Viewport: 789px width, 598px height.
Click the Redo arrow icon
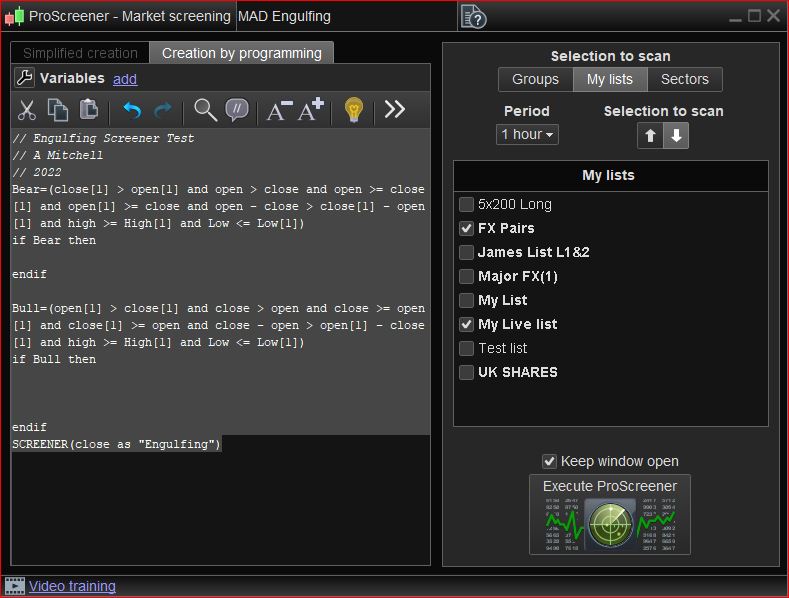tap(163, 110)
